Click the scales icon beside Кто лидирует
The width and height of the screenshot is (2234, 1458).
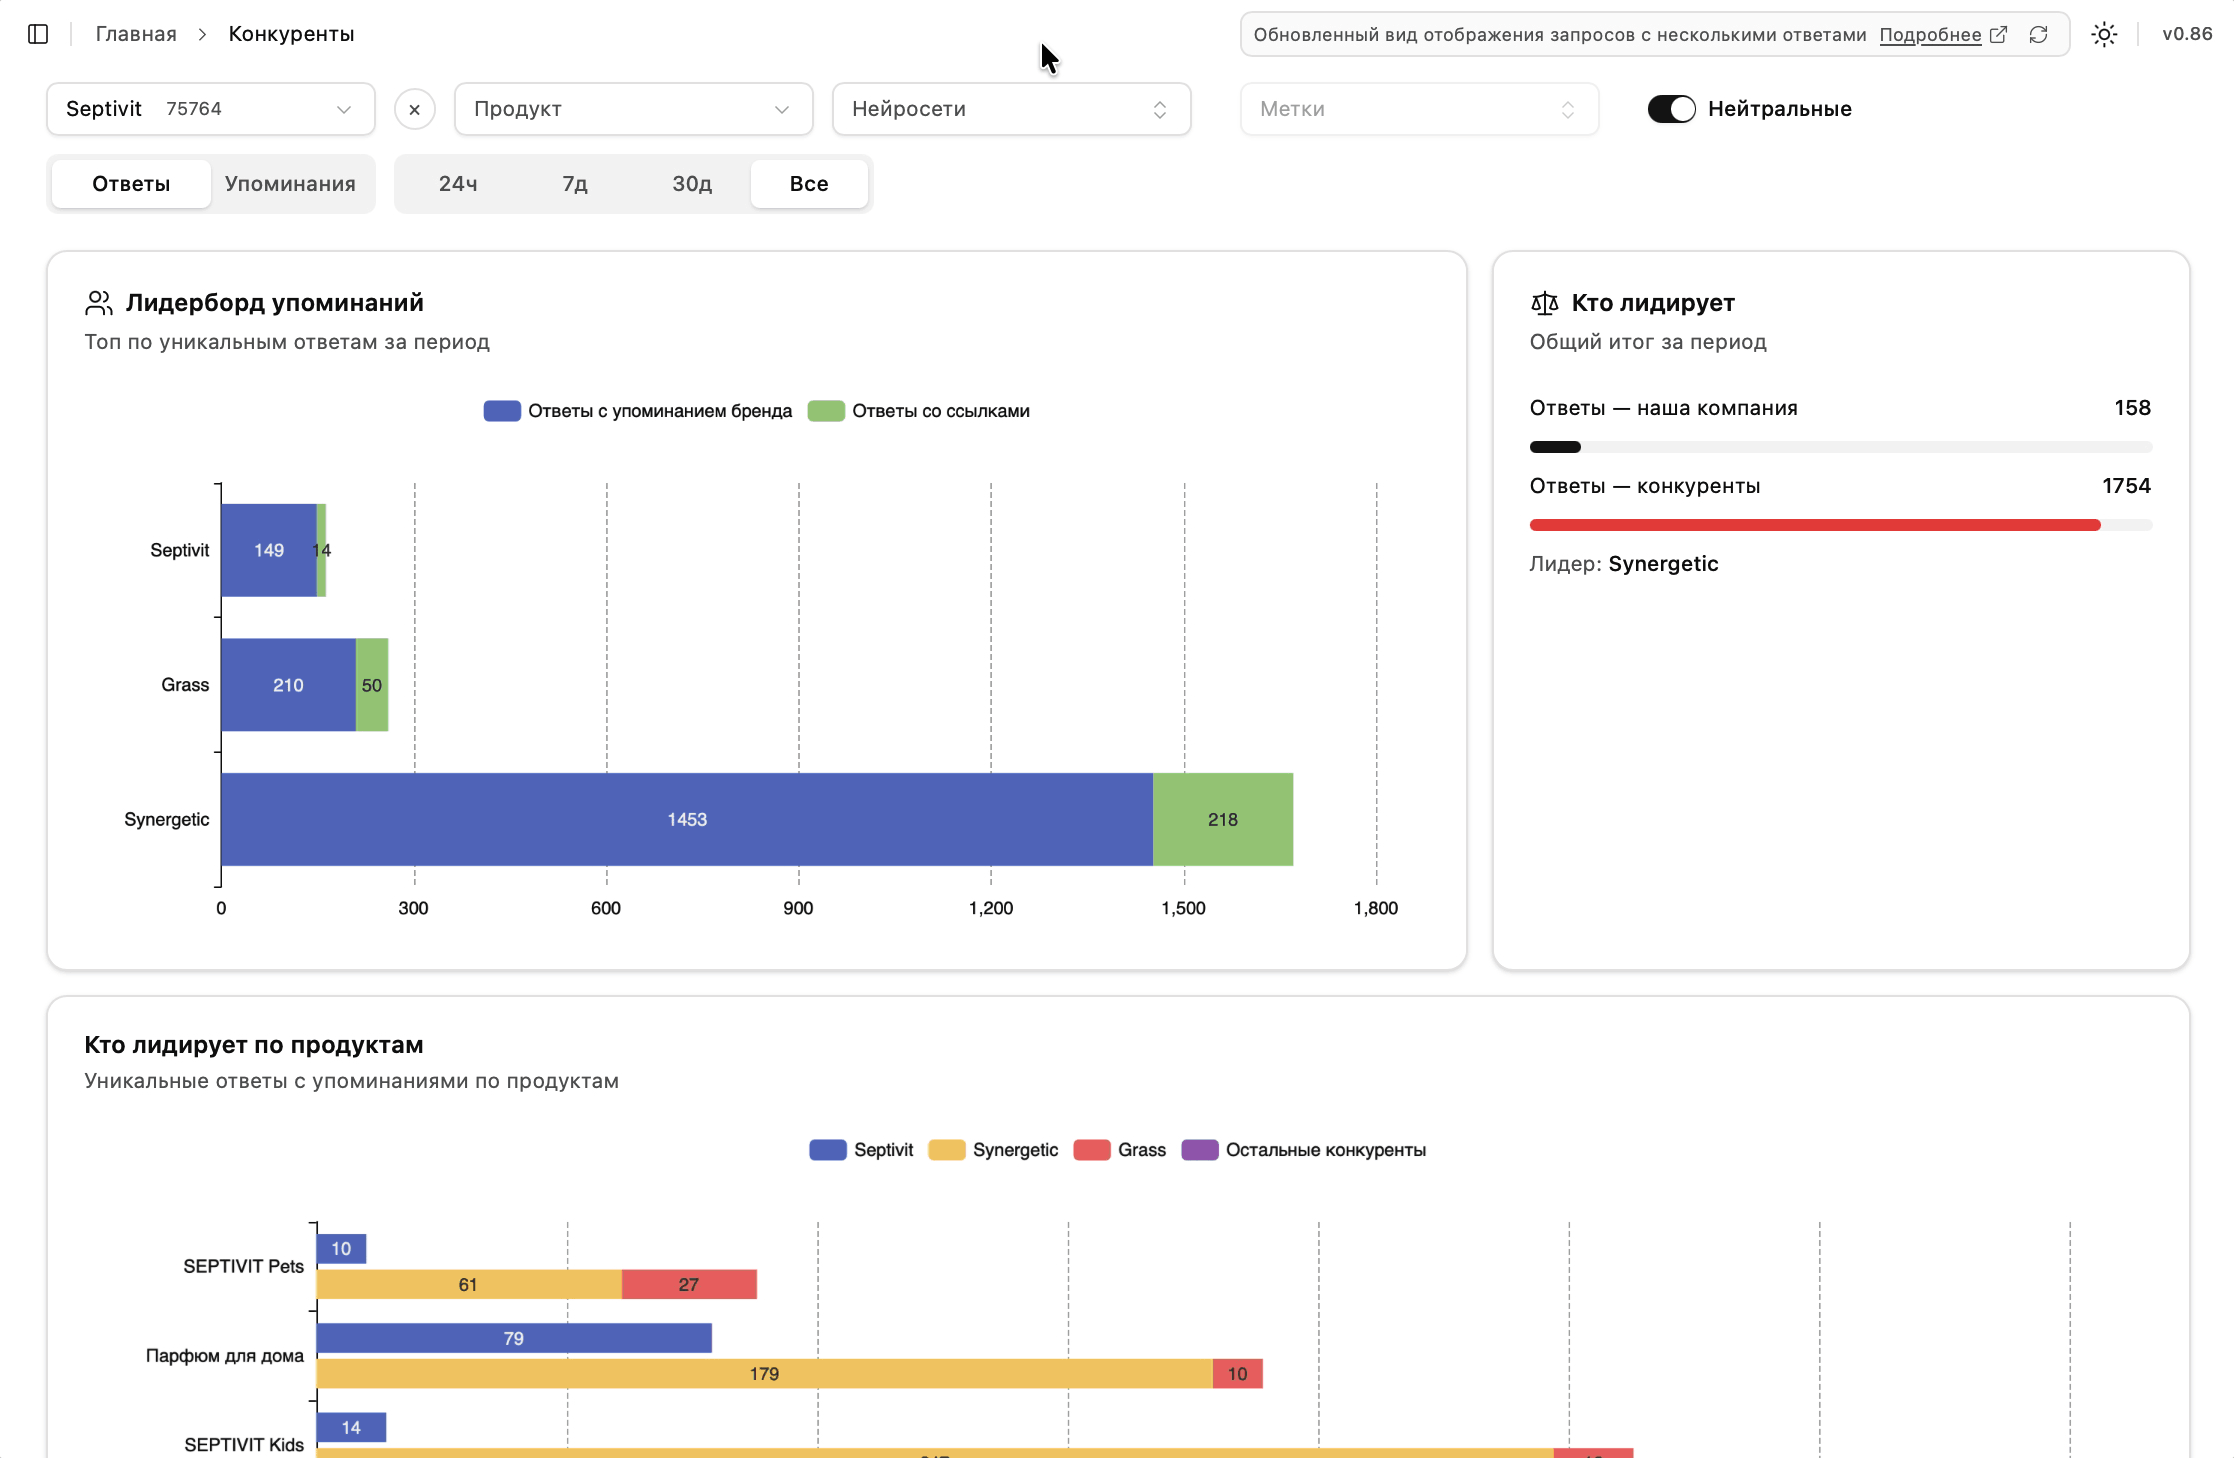click(x=1544, y=302)
